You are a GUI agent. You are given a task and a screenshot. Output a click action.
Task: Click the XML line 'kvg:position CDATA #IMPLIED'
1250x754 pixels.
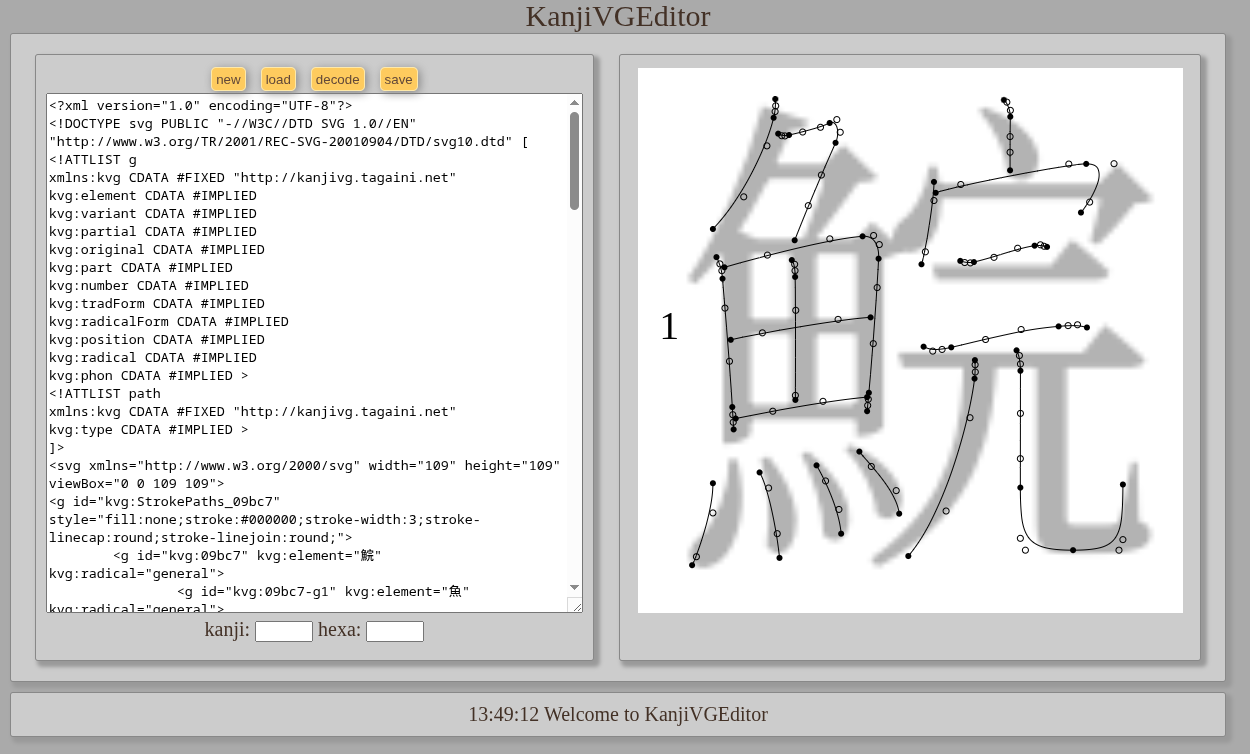pyautogui.click(x=157, y=339)
